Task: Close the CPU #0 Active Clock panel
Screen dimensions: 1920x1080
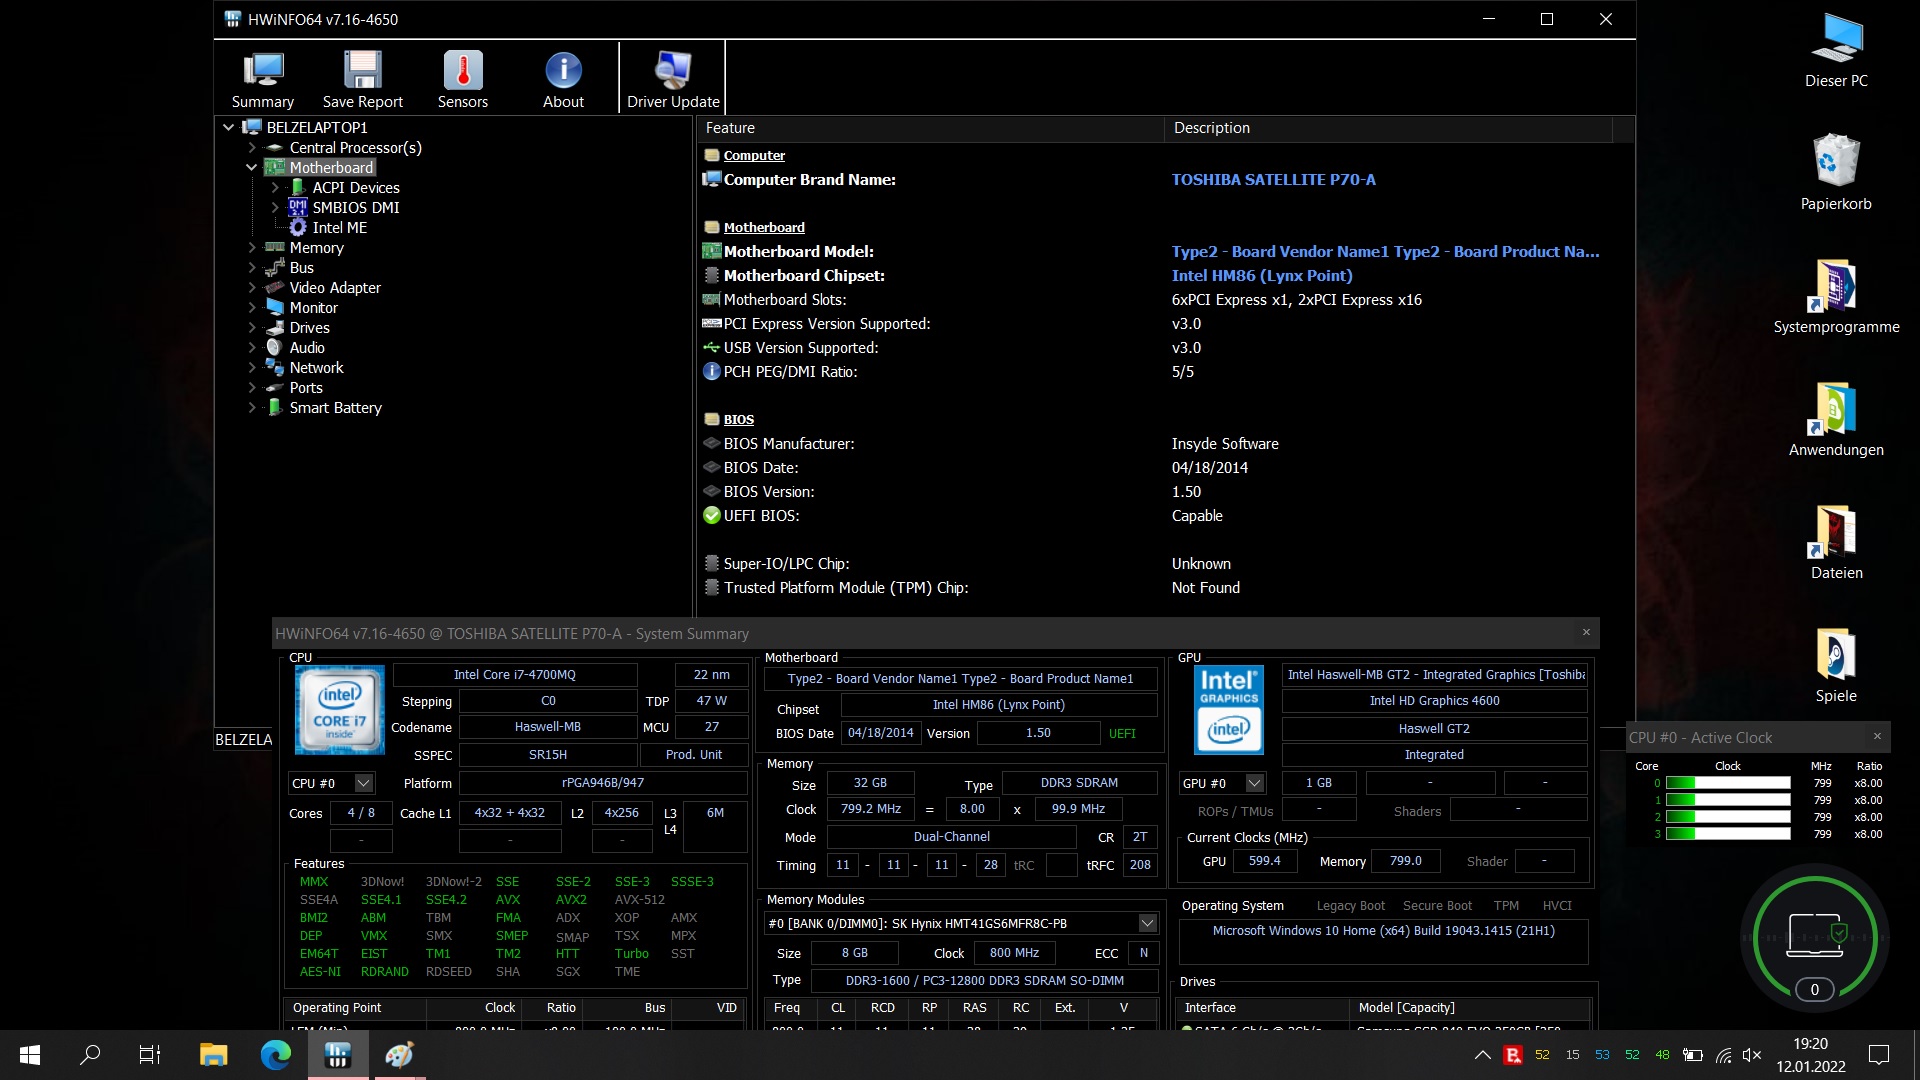Action: pos(1877,737)
